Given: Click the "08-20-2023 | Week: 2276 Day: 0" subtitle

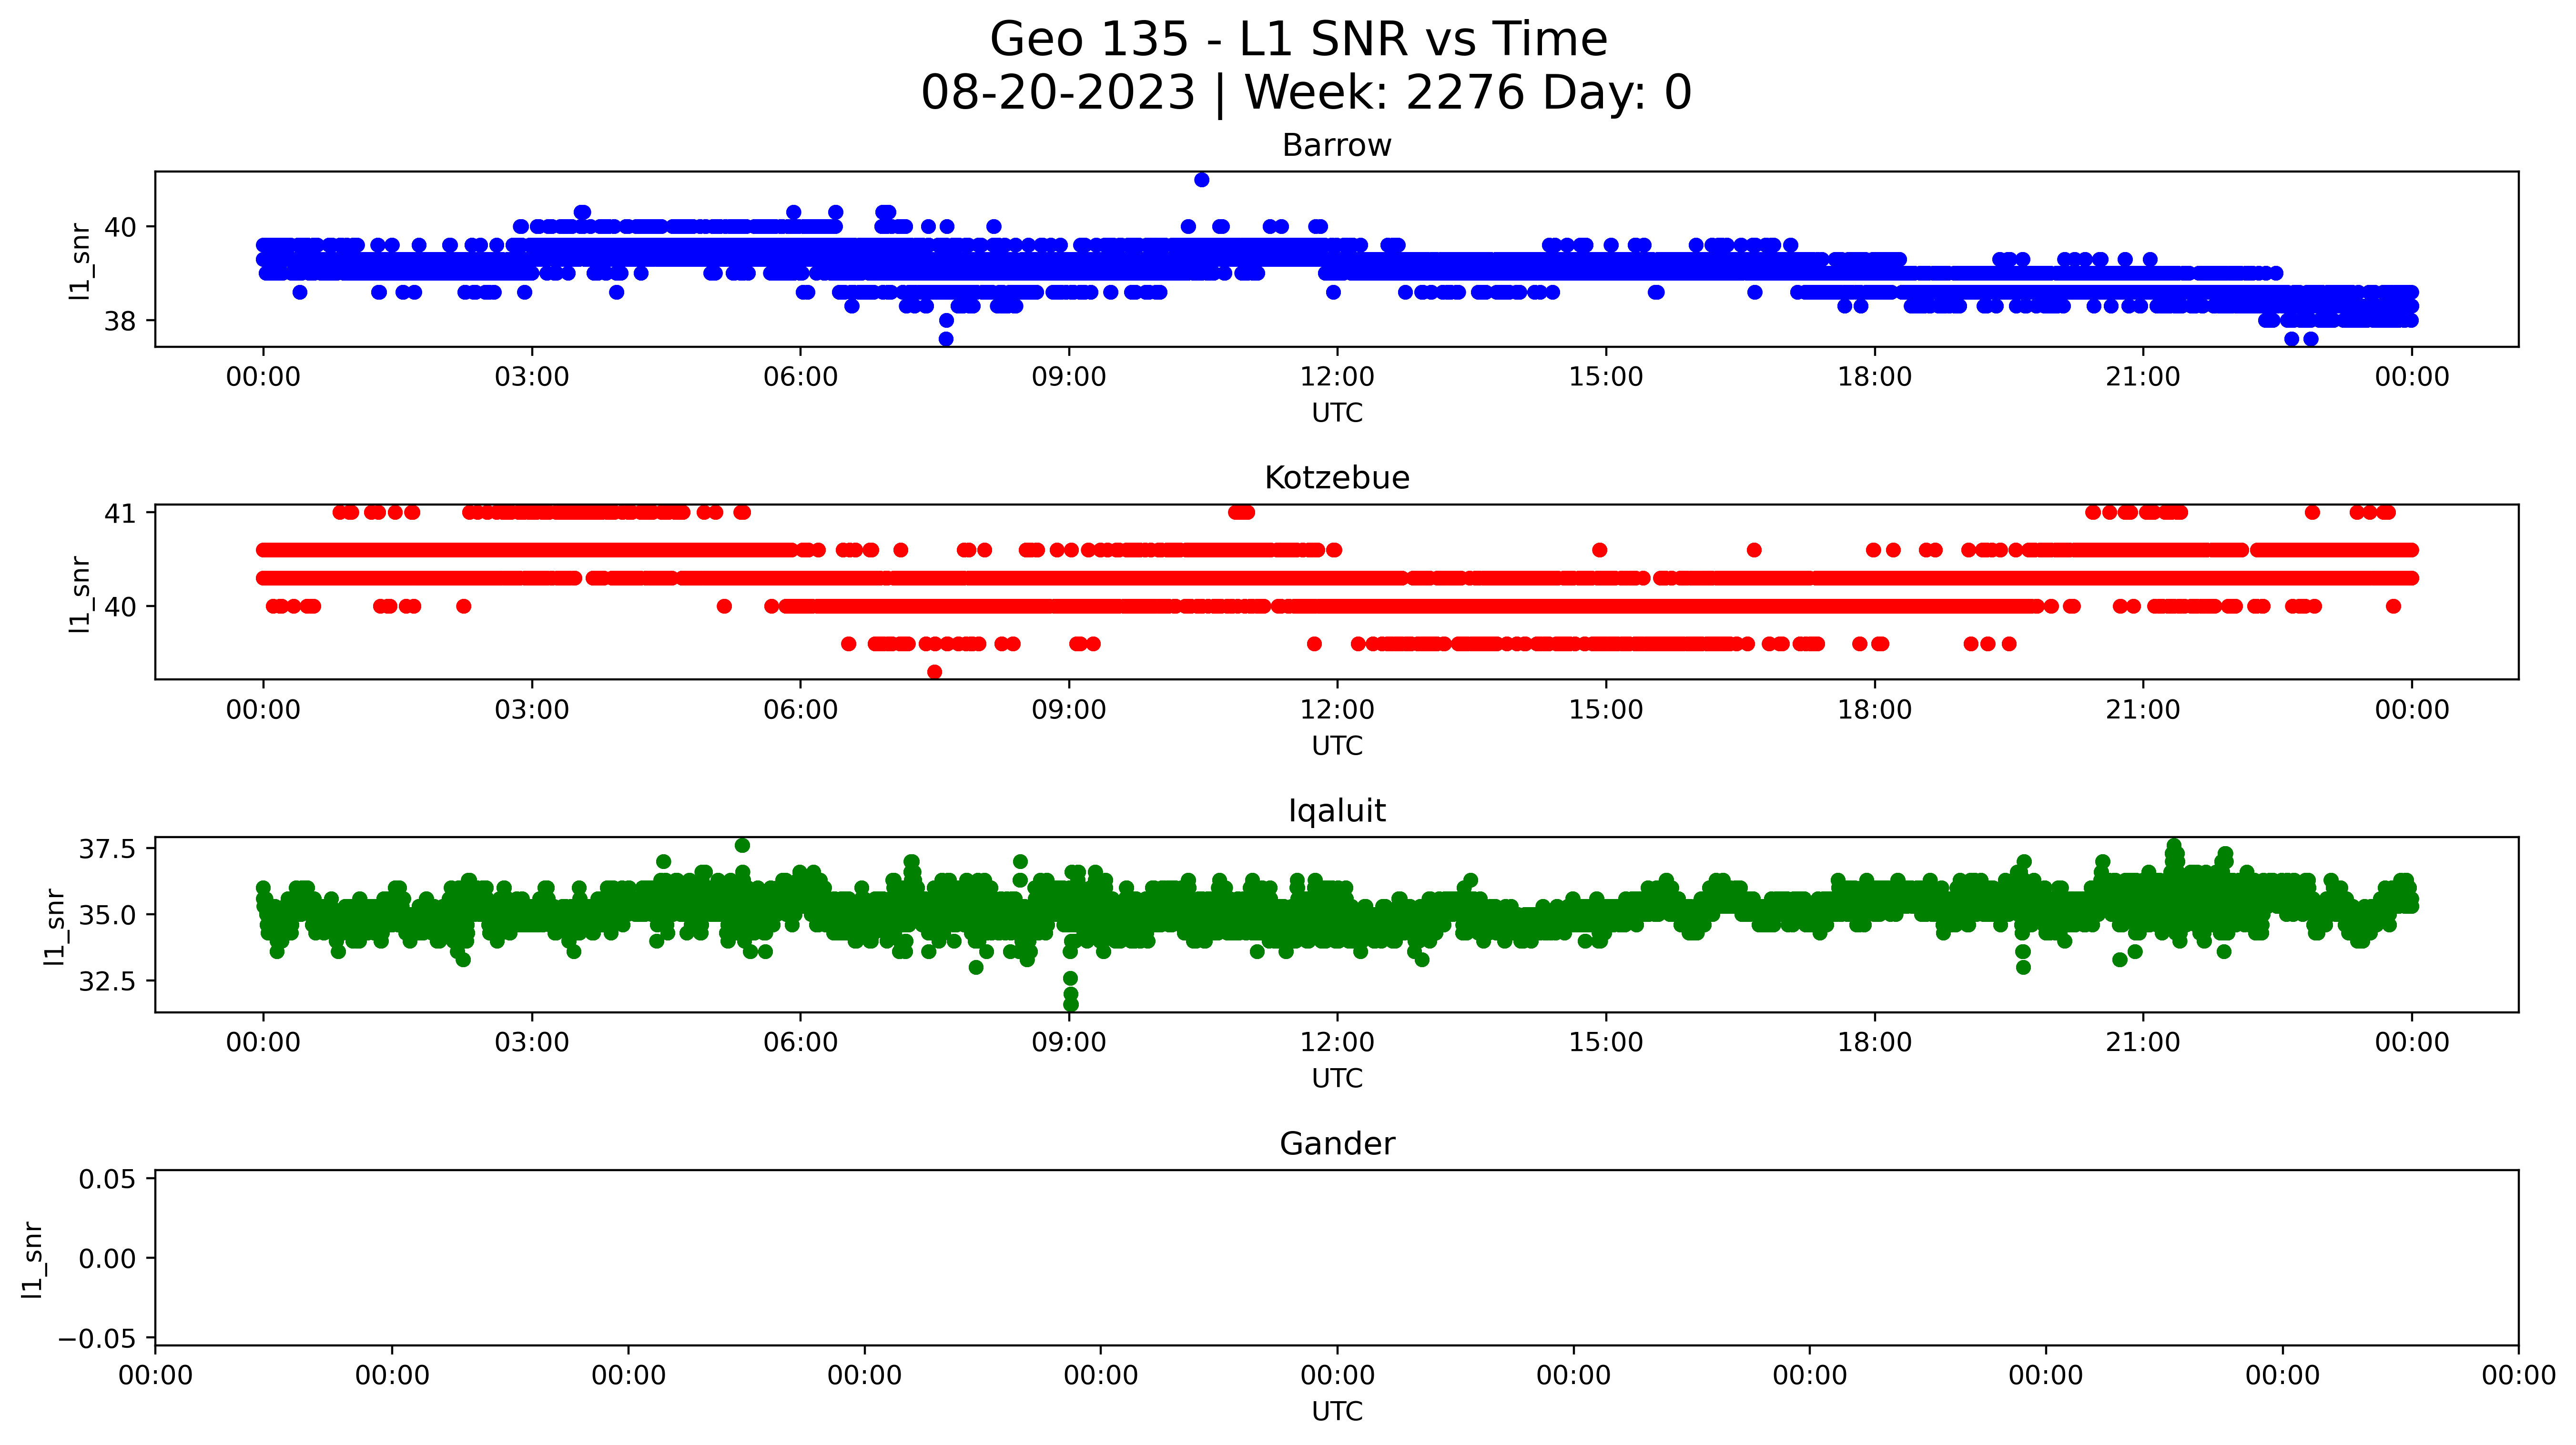Looking at the screenshot, I should [x=1306, y=93].
